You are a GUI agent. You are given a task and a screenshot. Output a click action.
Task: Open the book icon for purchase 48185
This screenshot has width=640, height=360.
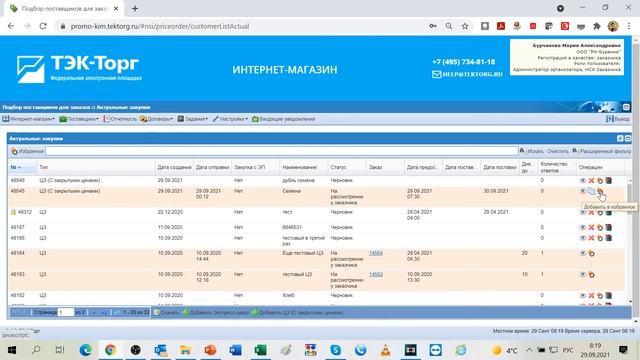click(x=608, y=238)
